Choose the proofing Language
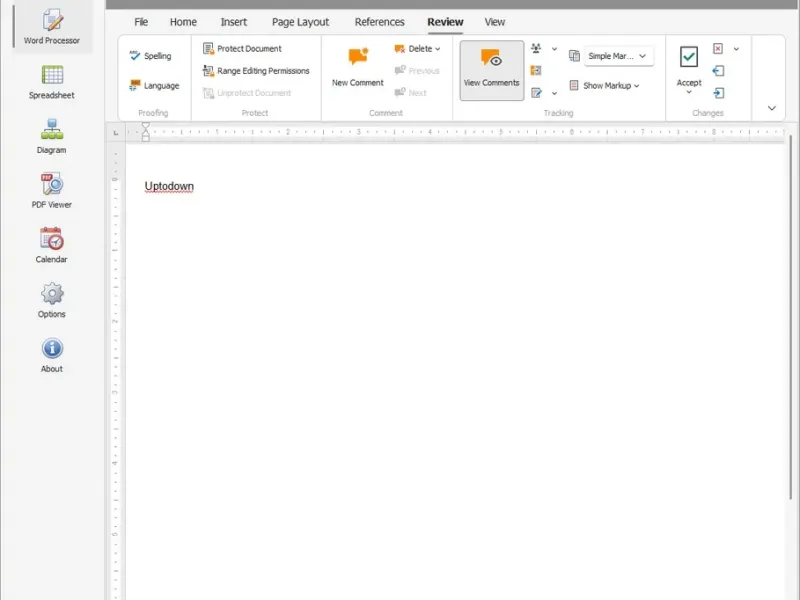The height and width of the screenshot is (600, 800). (x=155, y=85)
